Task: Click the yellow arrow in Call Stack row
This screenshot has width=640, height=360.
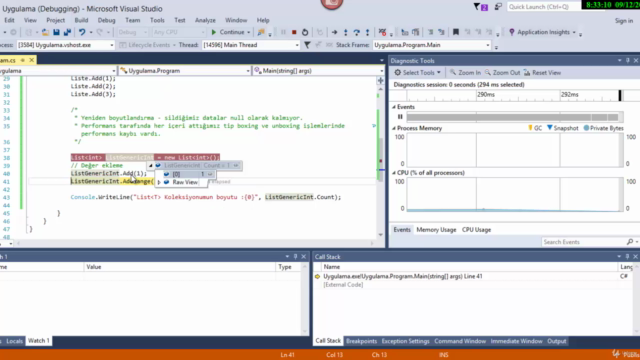Action: [318, 276]
